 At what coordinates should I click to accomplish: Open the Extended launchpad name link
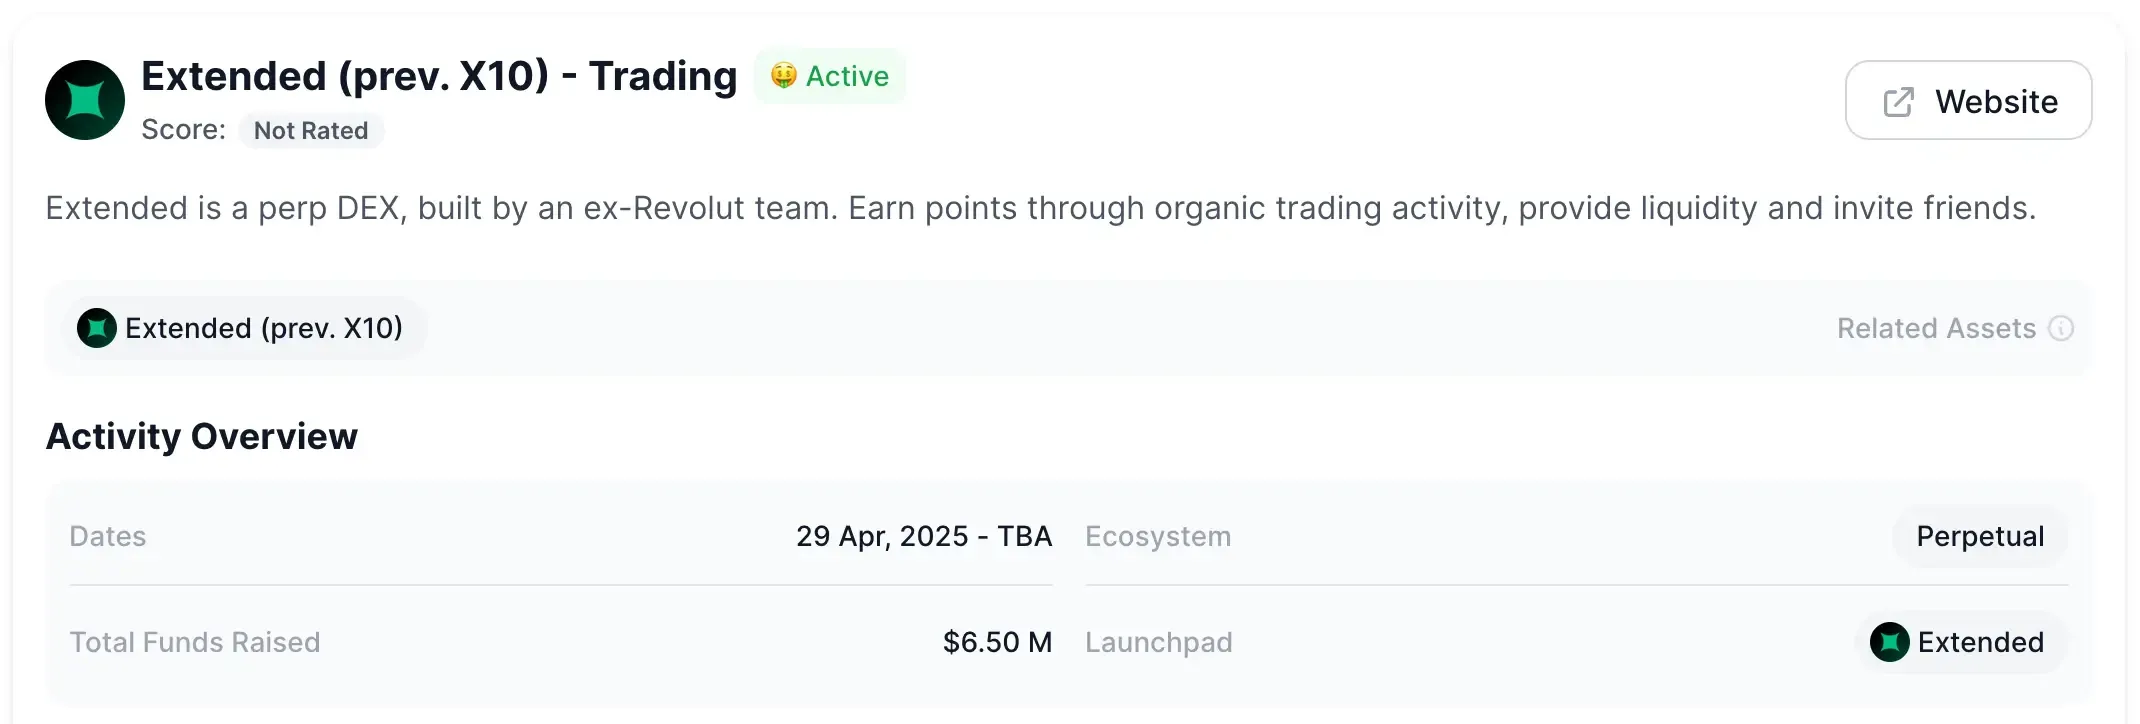1980,642
